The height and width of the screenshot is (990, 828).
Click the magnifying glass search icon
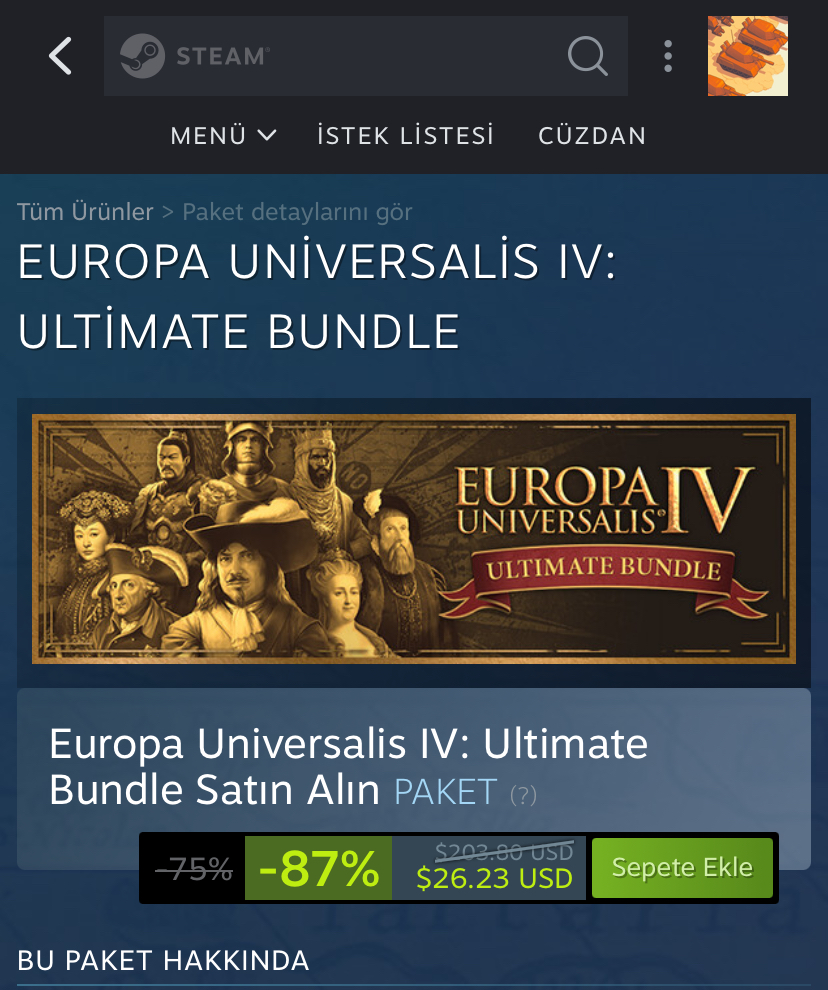(x=587, y=56)
